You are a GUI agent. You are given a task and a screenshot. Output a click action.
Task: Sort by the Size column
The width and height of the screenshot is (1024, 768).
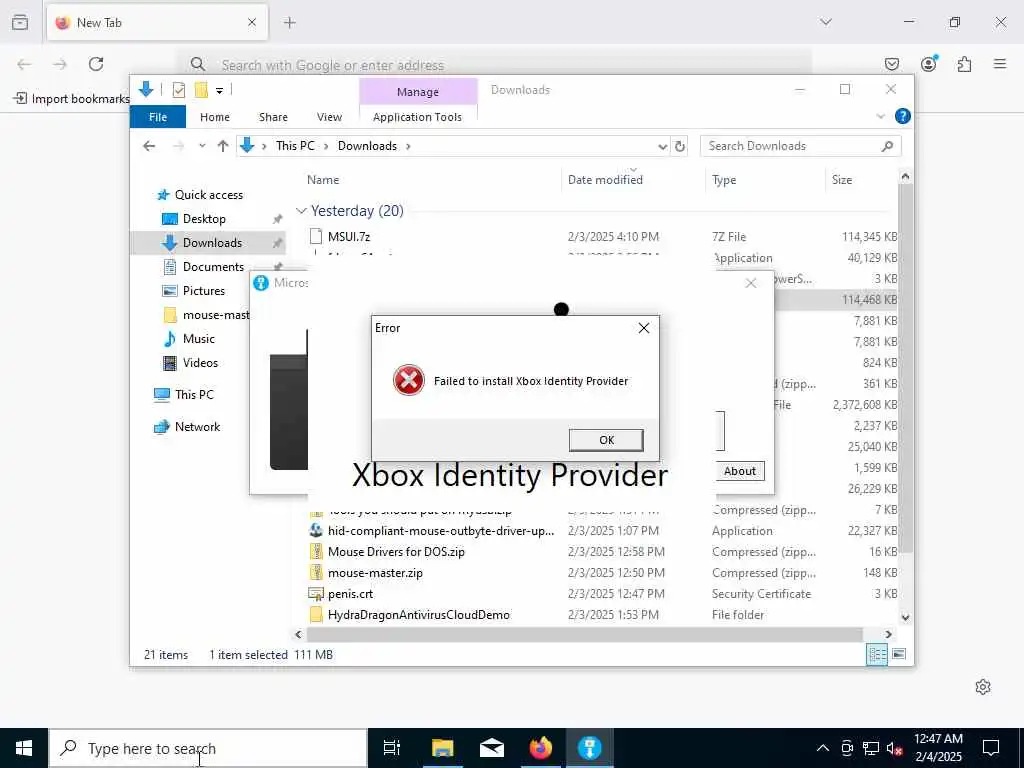pyautogui.click(x=842, y=180)
